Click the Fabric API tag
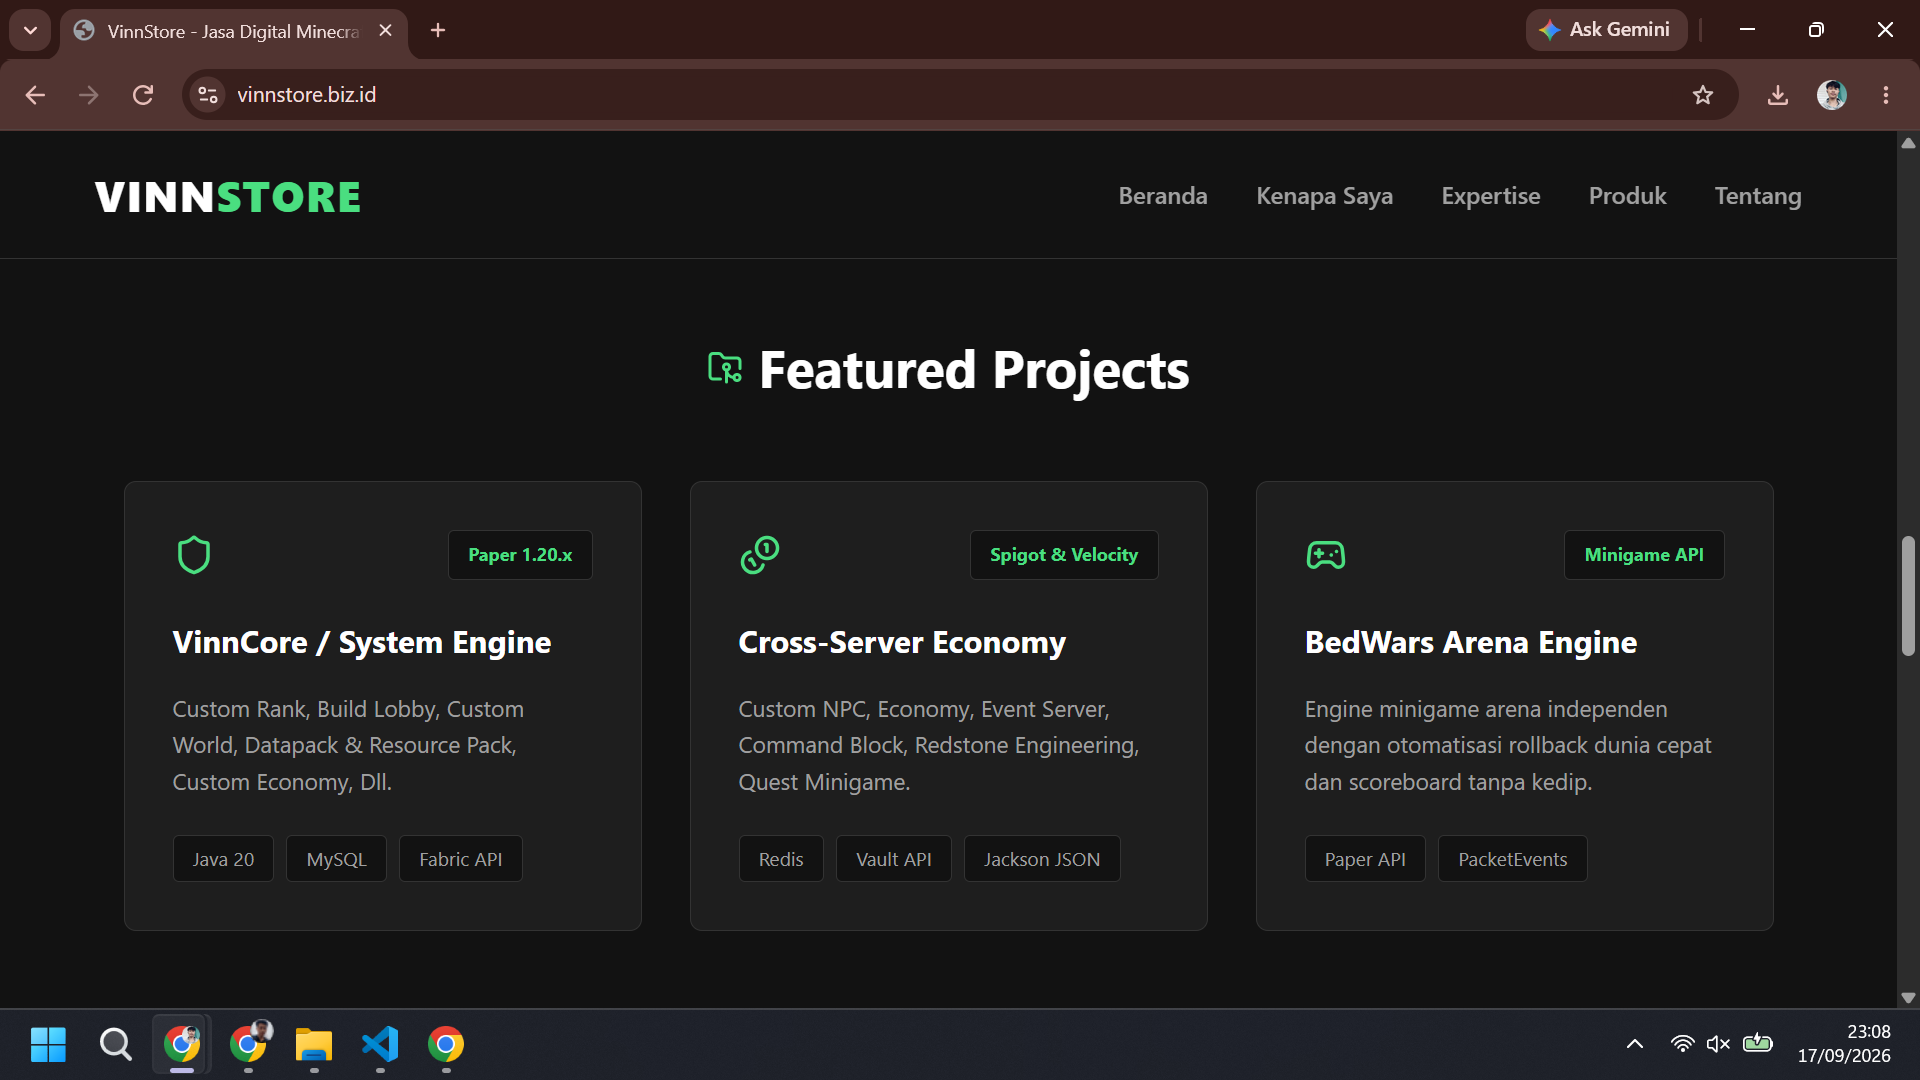The image size is (1920, 1080). [461, 859]
